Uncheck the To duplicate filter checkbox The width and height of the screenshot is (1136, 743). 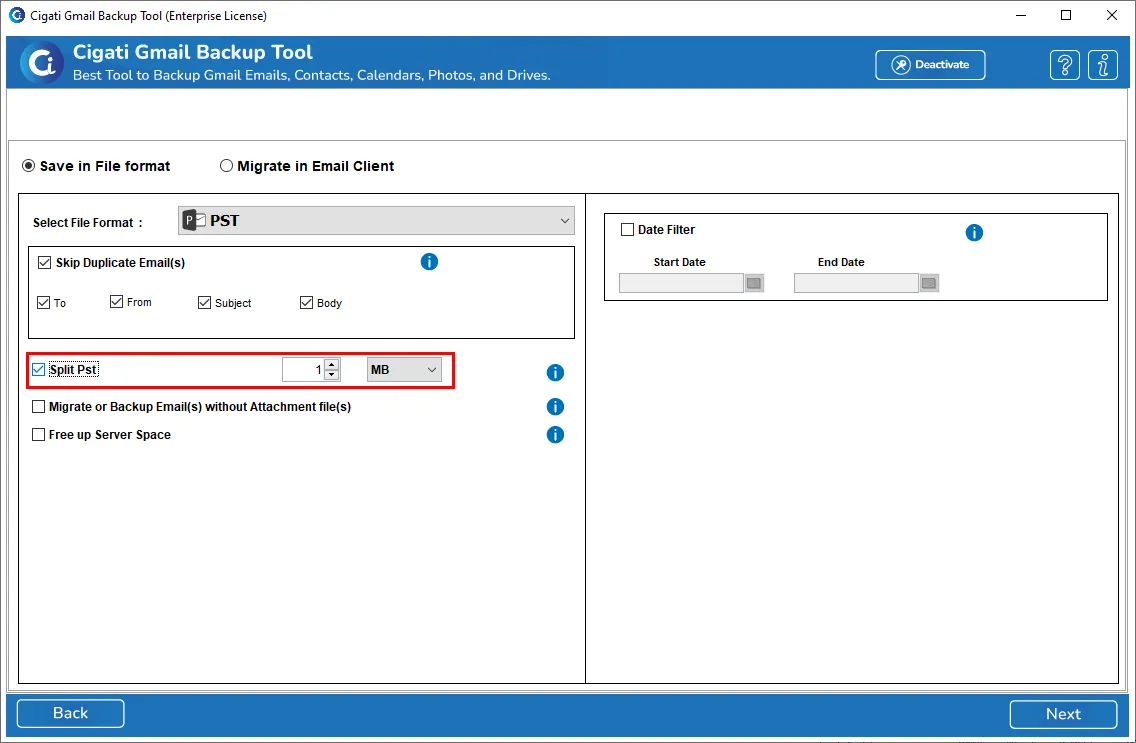[43, 303]
